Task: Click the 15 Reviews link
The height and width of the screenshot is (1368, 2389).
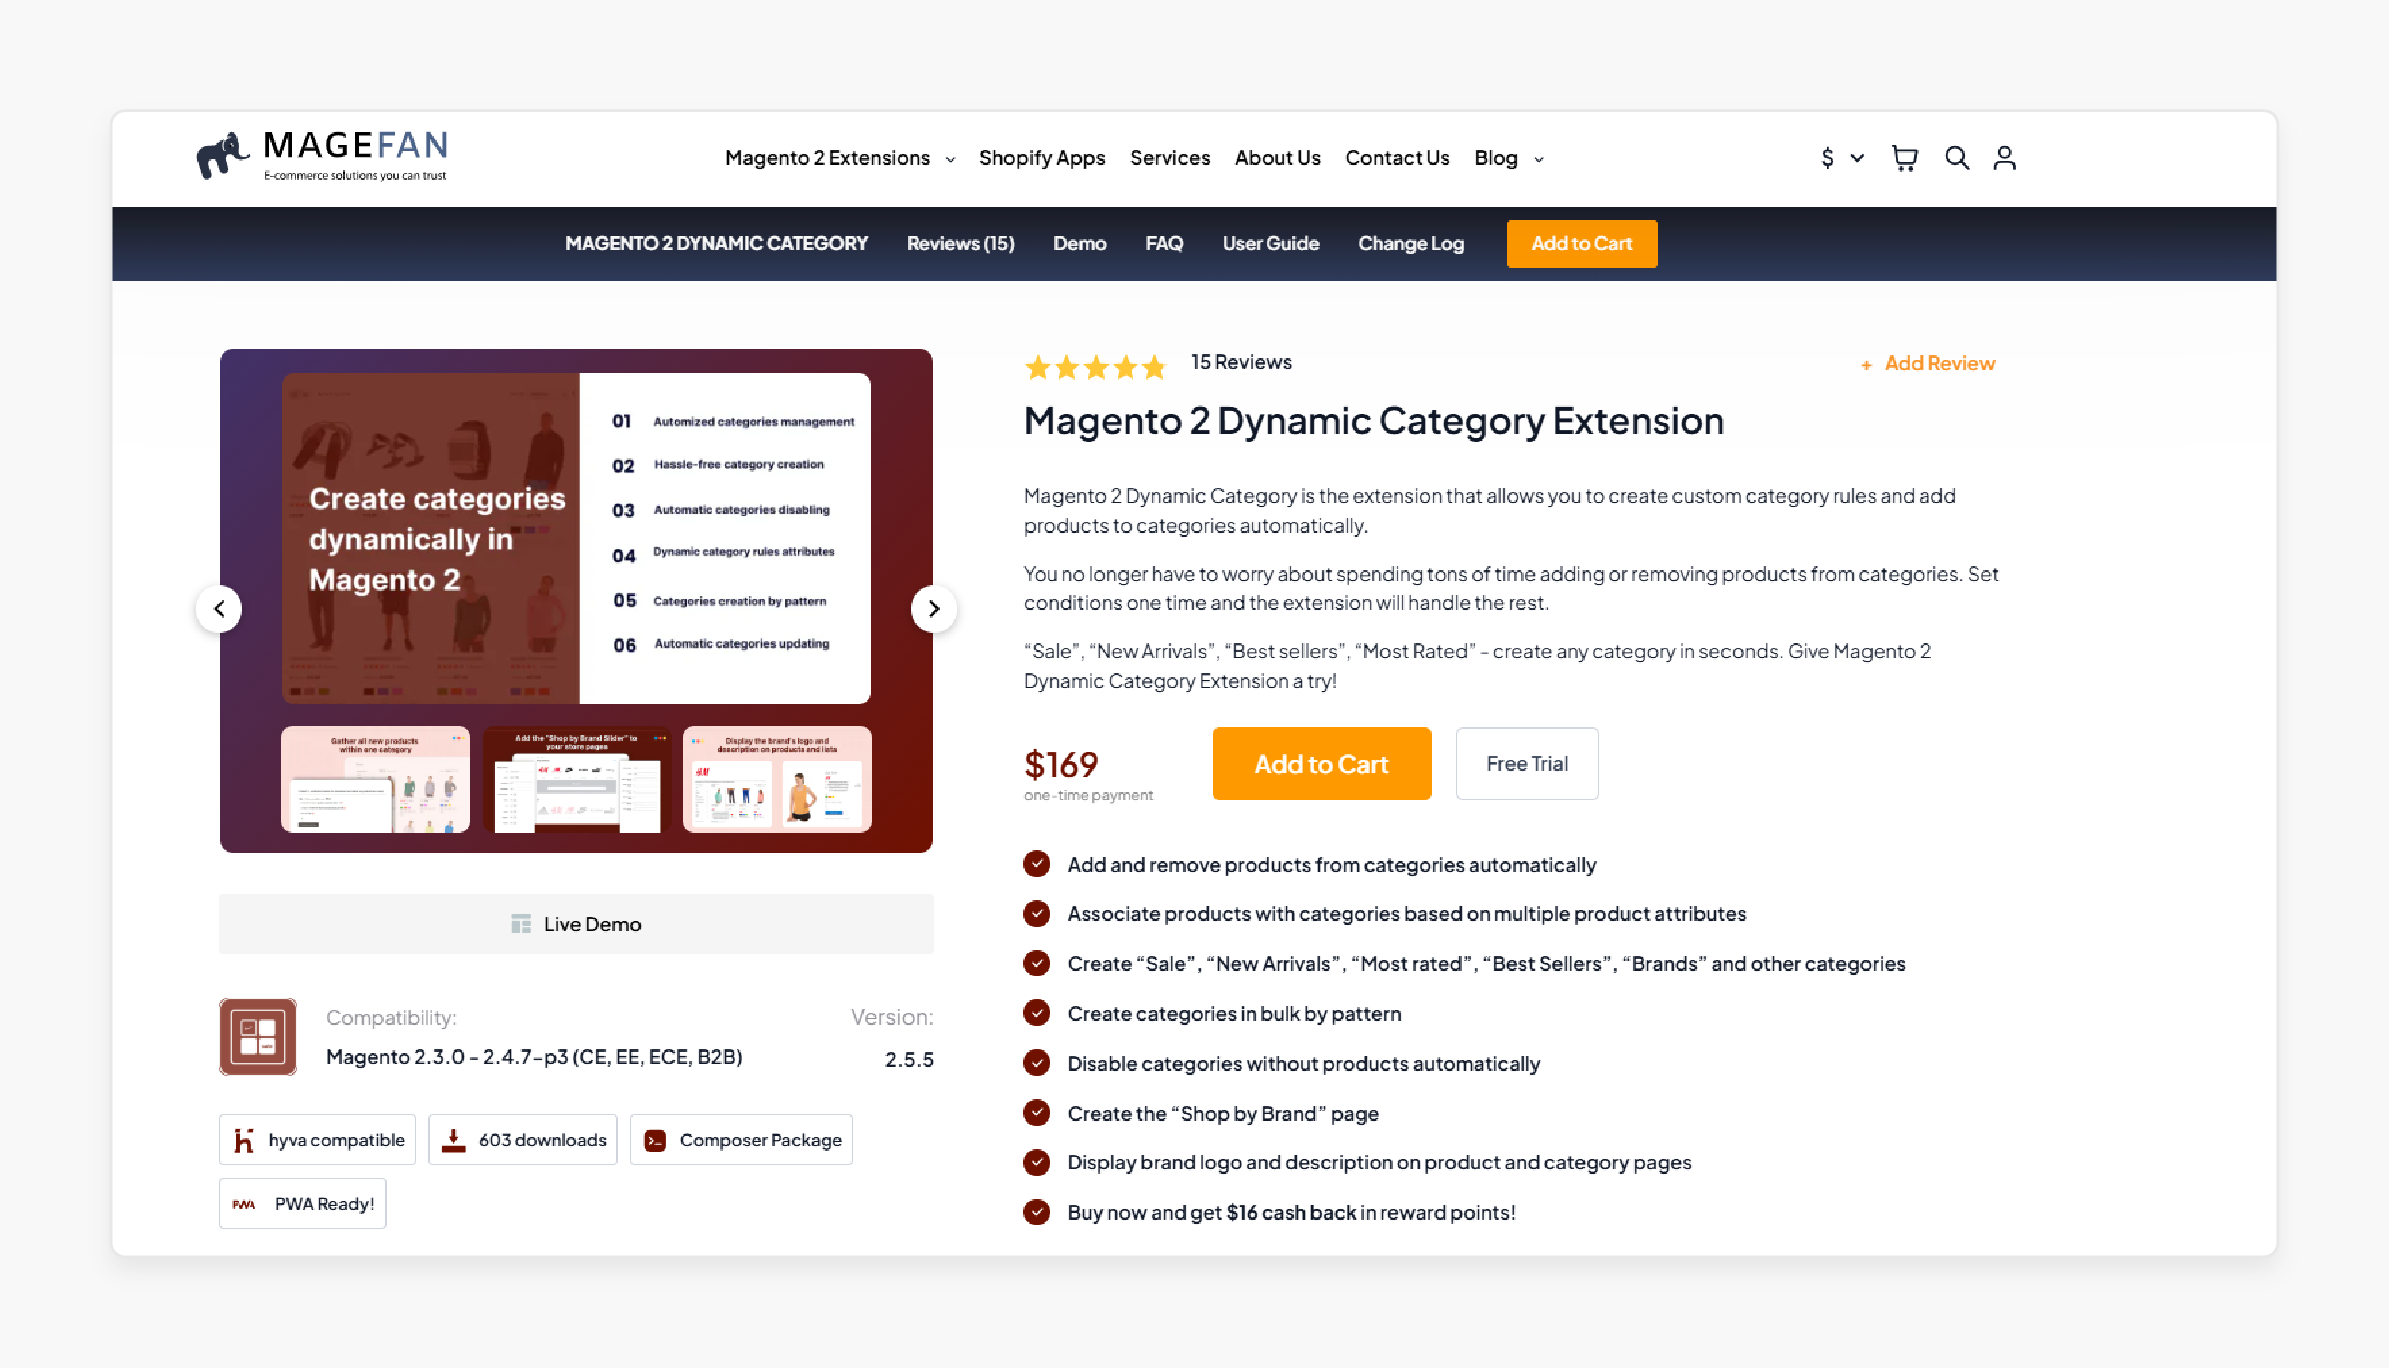Action: (1241, 362)
